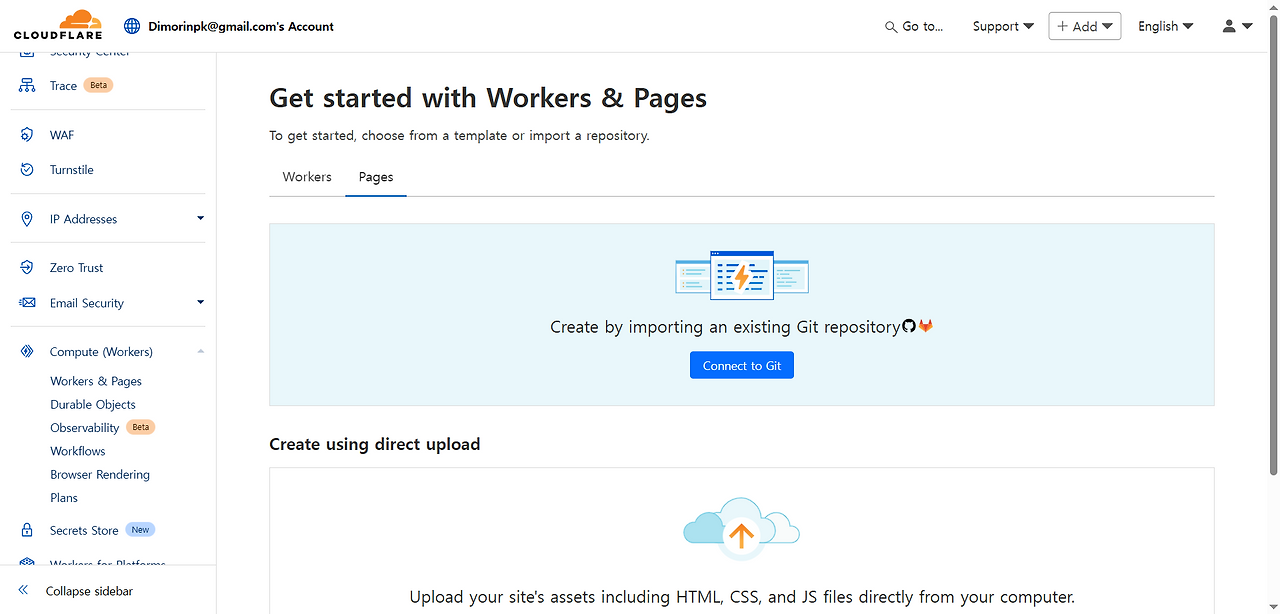Screen dimensions: 1280x614
Task: Open the English language dropdown
Action: pyautogui.click(x=1164, y=26)
